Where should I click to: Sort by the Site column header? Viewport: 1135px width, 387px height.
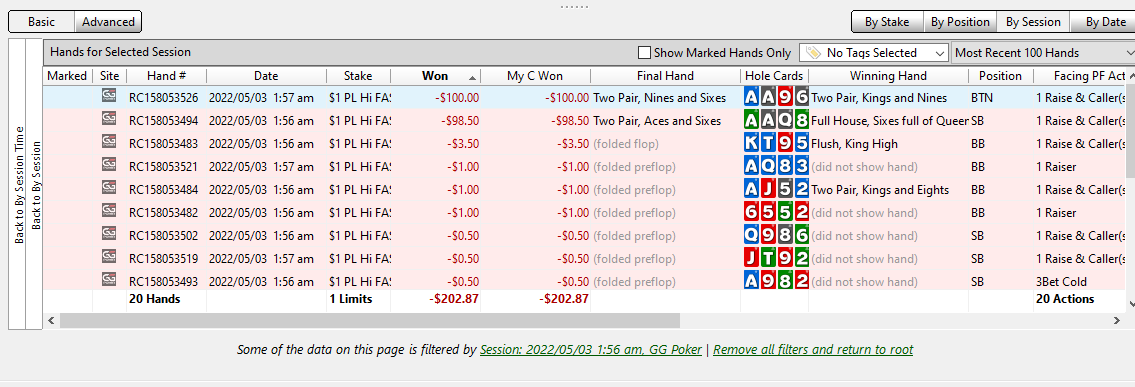tap(110, 76)
